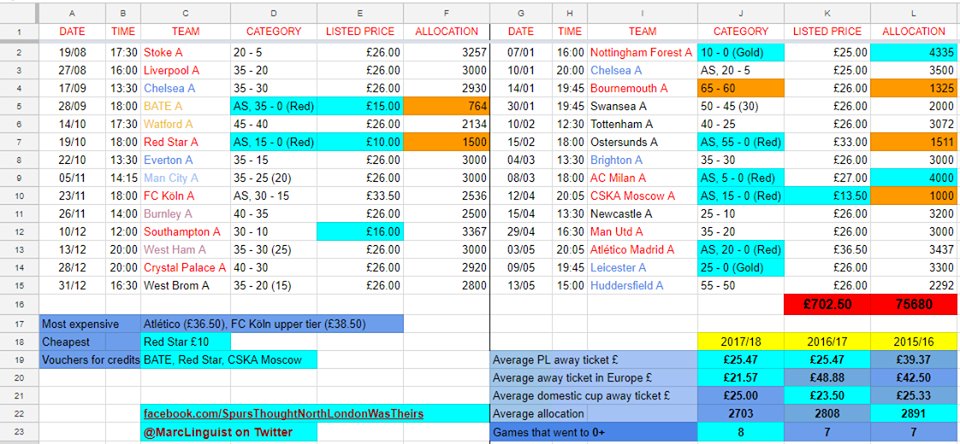Screen dimensions: 960x444
Task: Select row 16 header number
Action: (x=19, y=304)
